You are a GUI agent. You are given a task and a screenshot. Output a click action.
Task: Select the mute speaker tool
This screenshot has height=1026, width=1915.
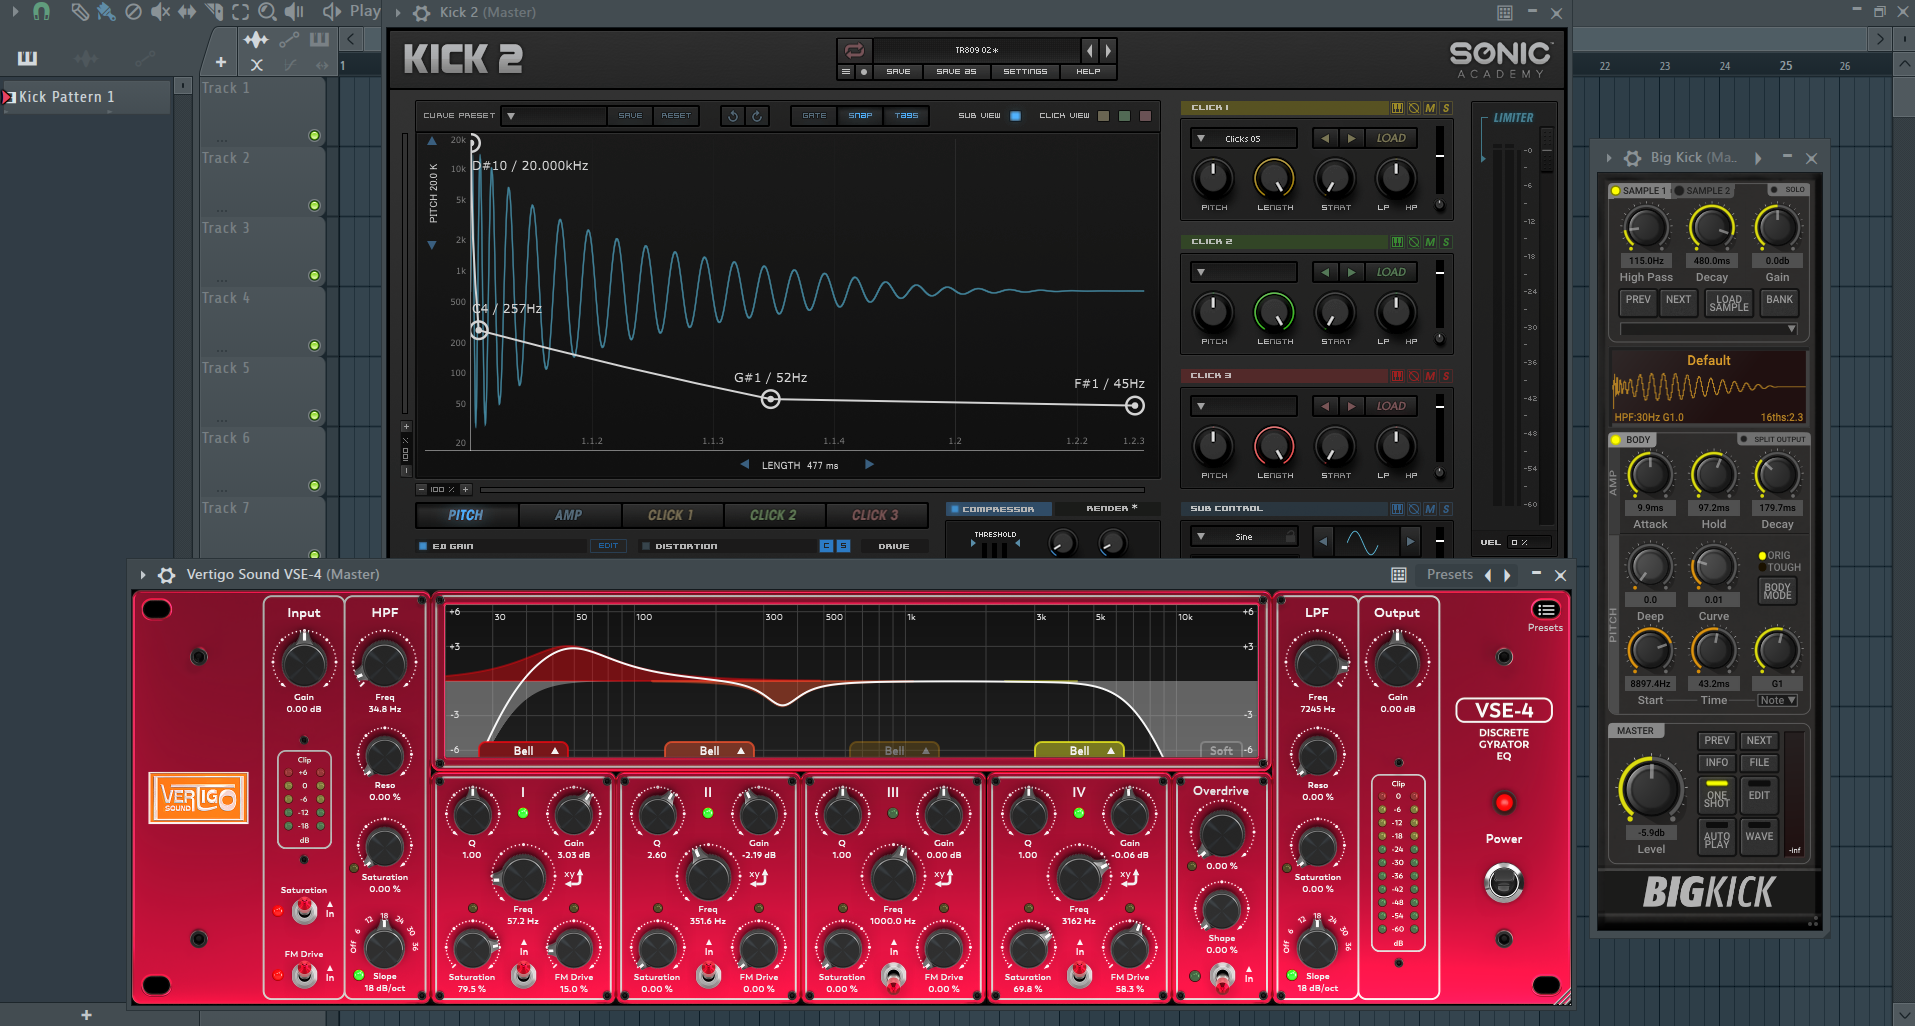159,12
